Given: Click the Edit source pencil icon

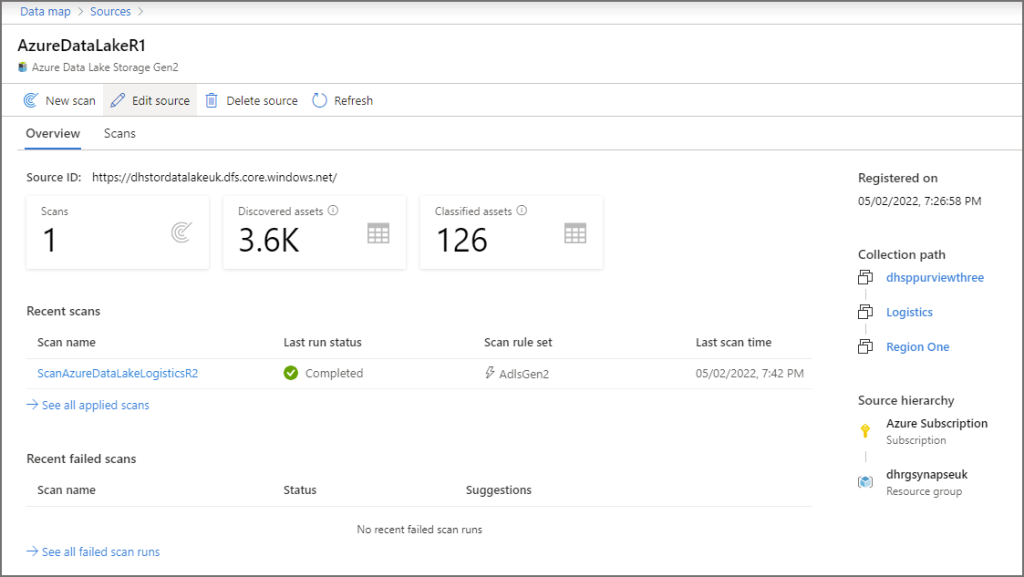Looking at the screenshot, I should click(118, 101).
